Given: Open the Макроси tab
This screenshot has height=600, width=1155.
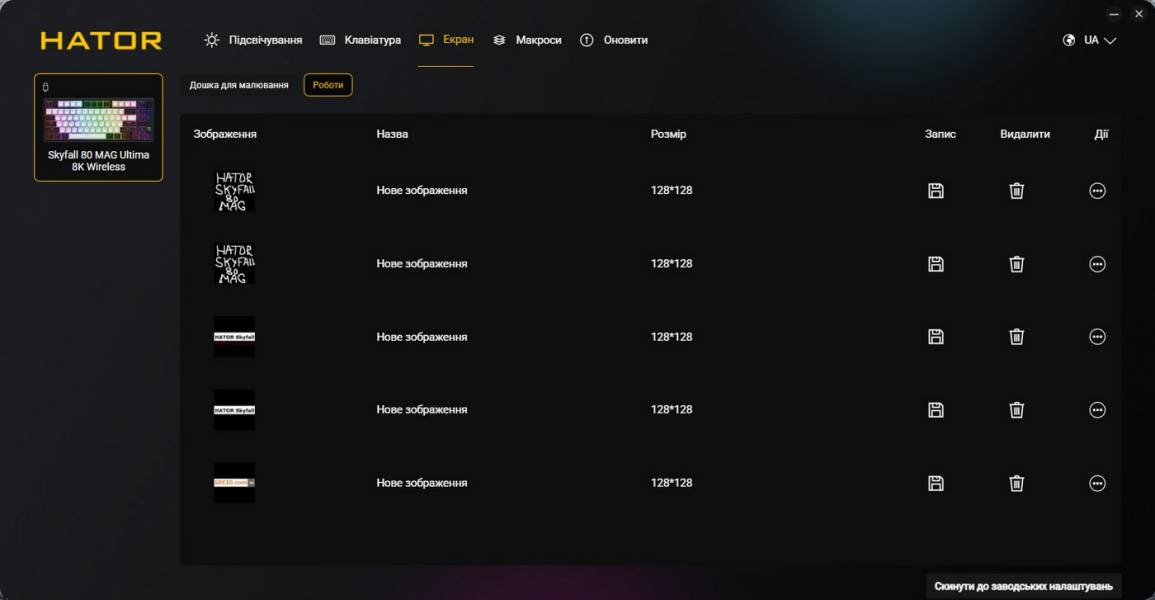Looking at the screenshot, I should [527, 40].
